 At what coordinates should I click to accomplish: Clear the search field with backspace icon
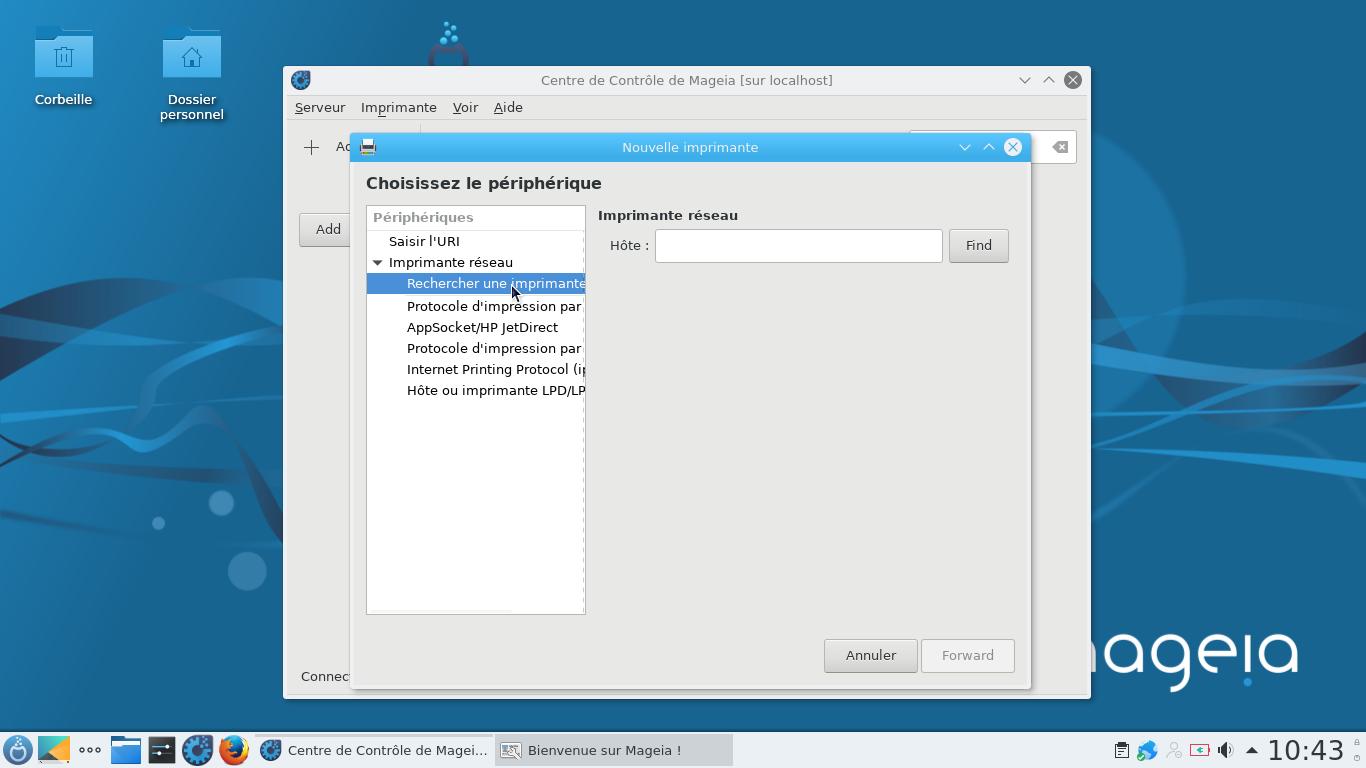(1060, 147)
